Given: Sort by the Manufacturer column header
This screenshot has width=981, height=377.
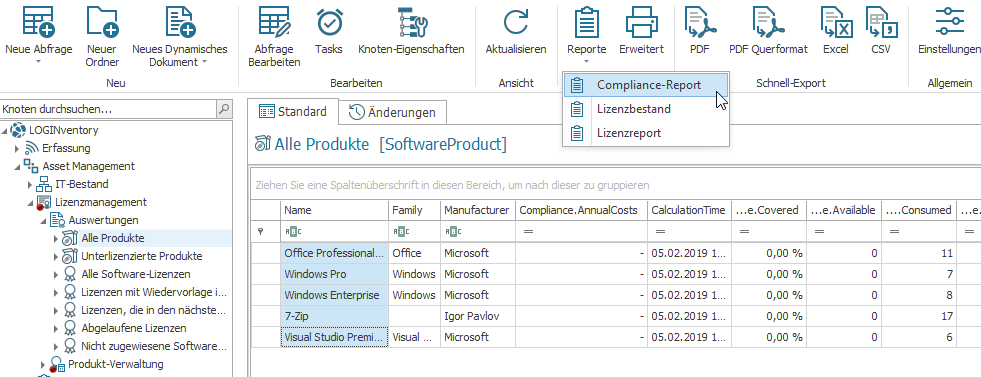Looking at the screenshot, I should tap(477, 210).
